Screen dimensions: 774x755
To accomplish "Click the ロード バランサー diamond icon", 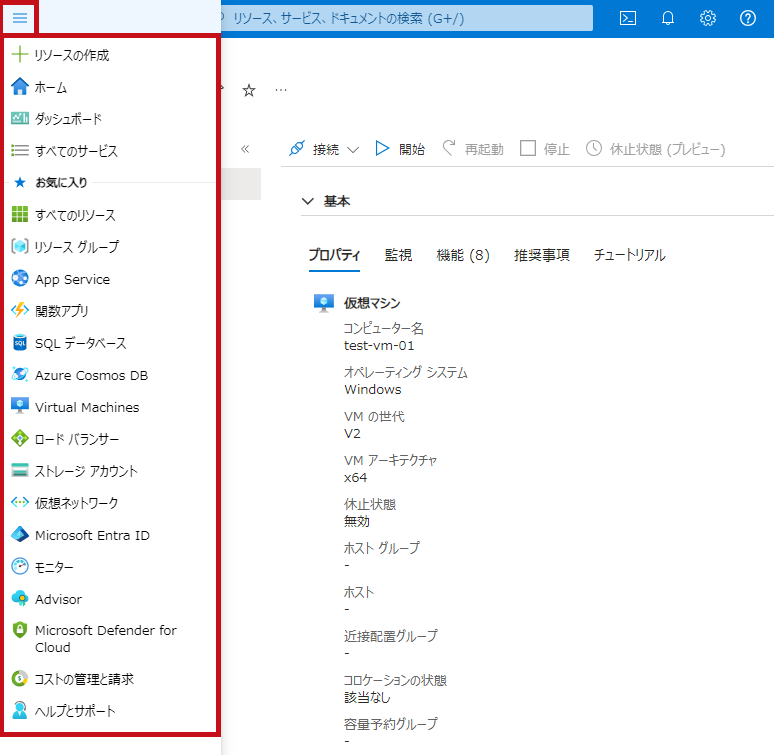I will click(x=20, y=438).
